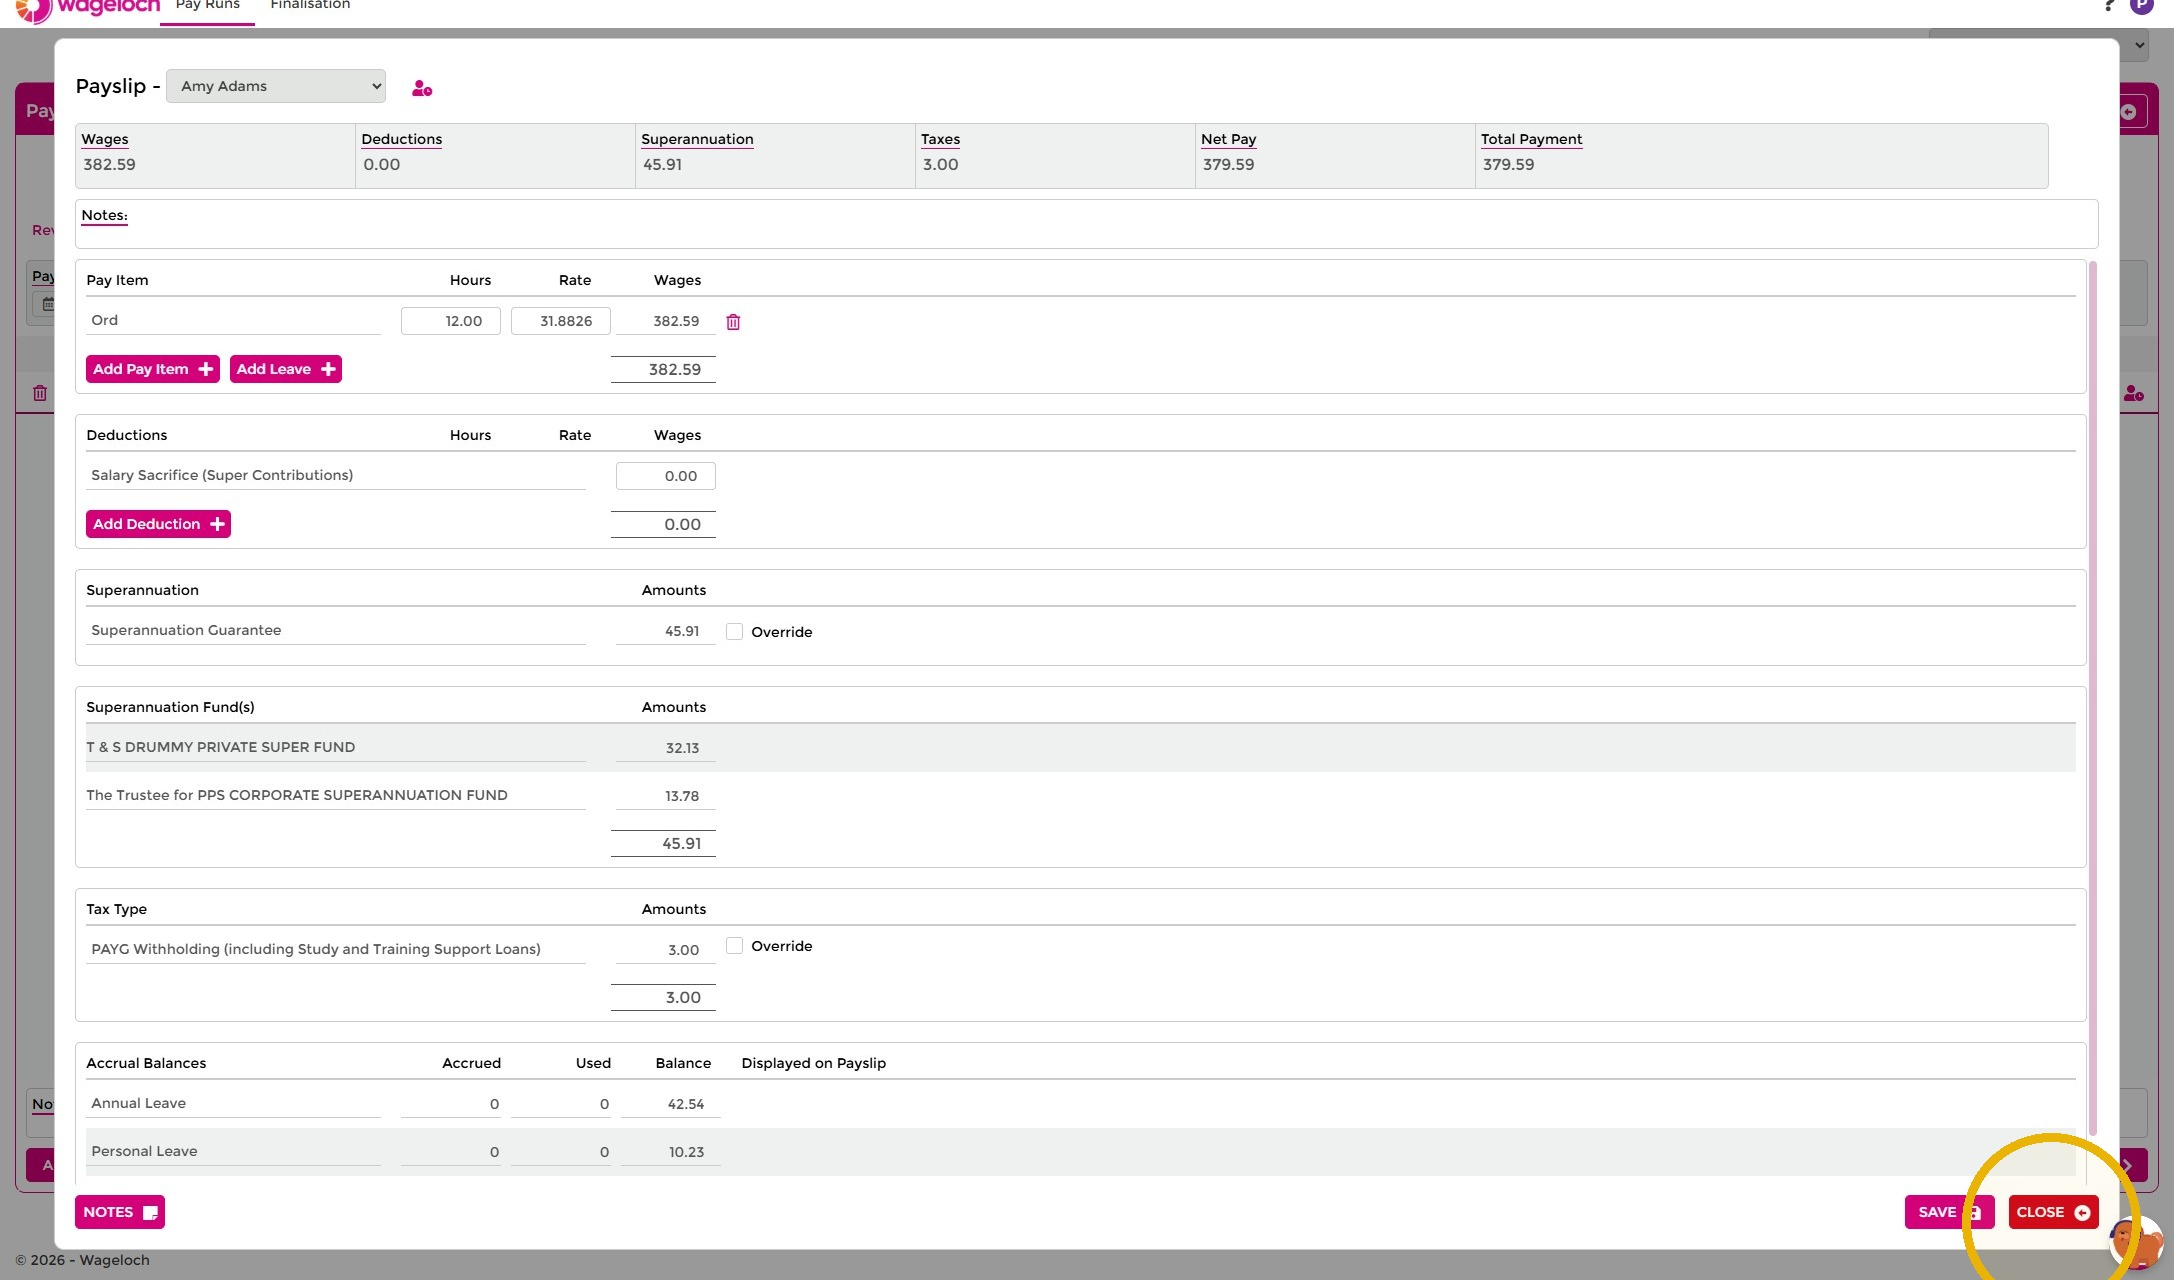Screen dimensions: 2174x1280
Task: Delete the Ord pay item row
Action: (x=733, y=322)
